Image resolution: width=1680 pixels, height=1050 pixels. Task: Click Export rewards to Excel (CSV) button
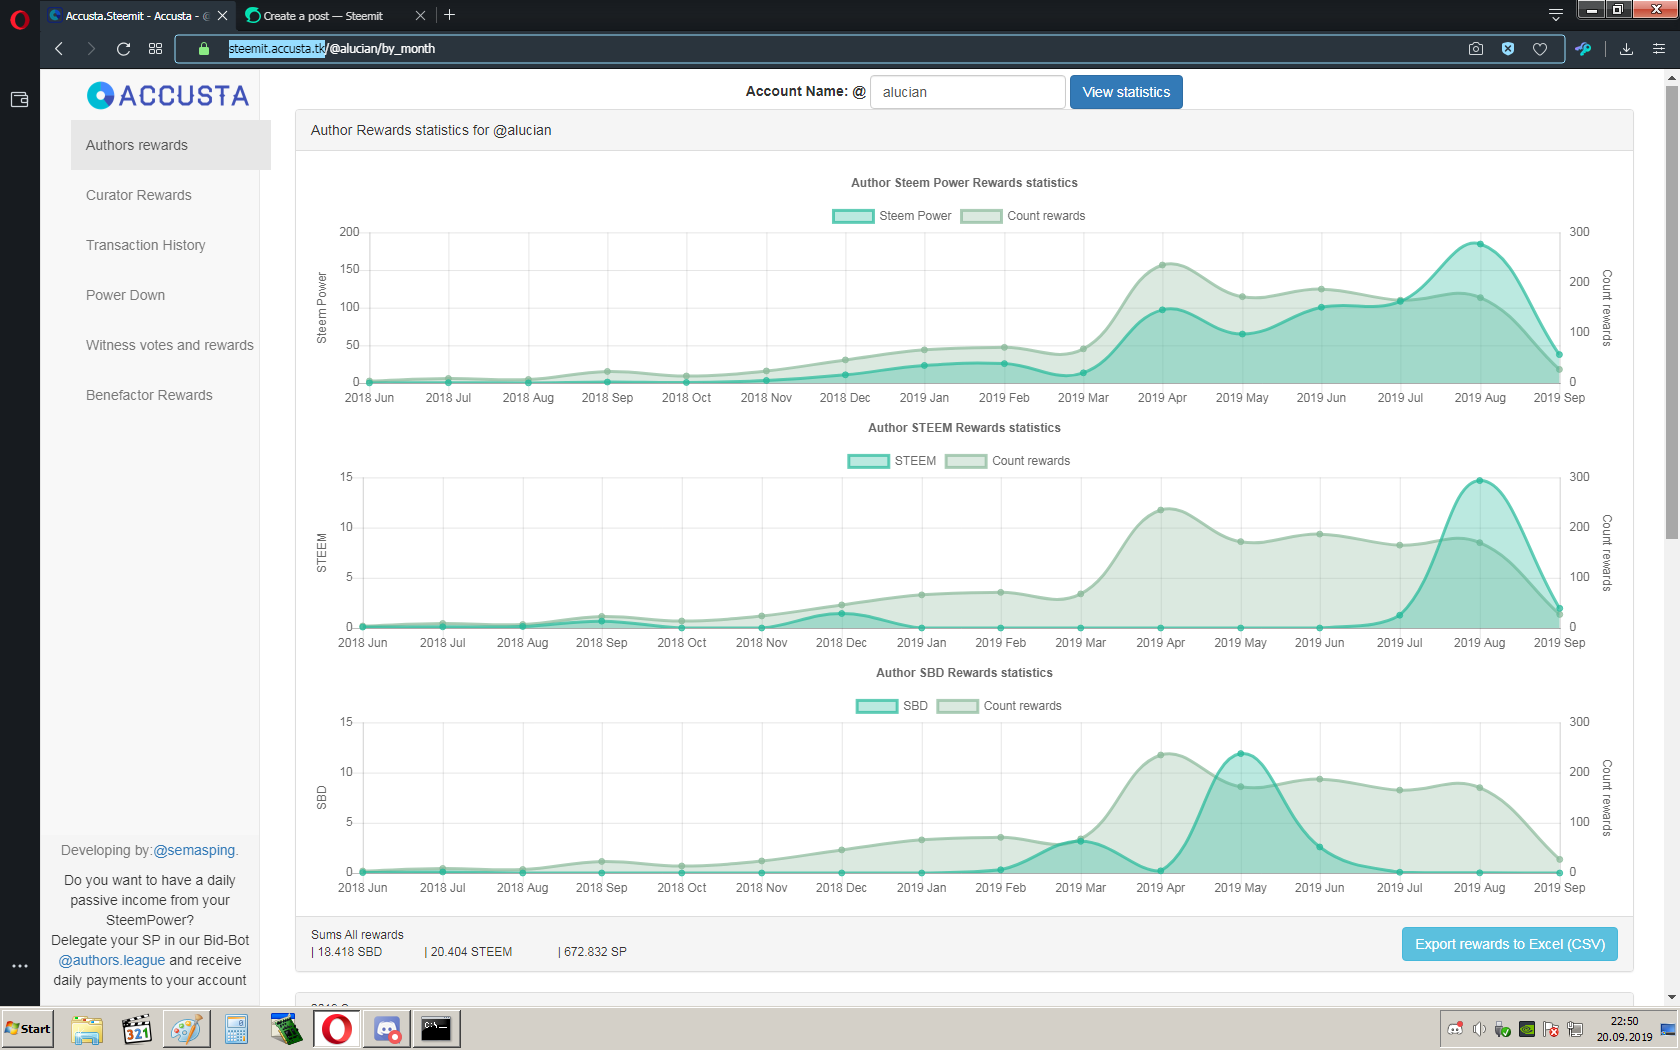1510,944
